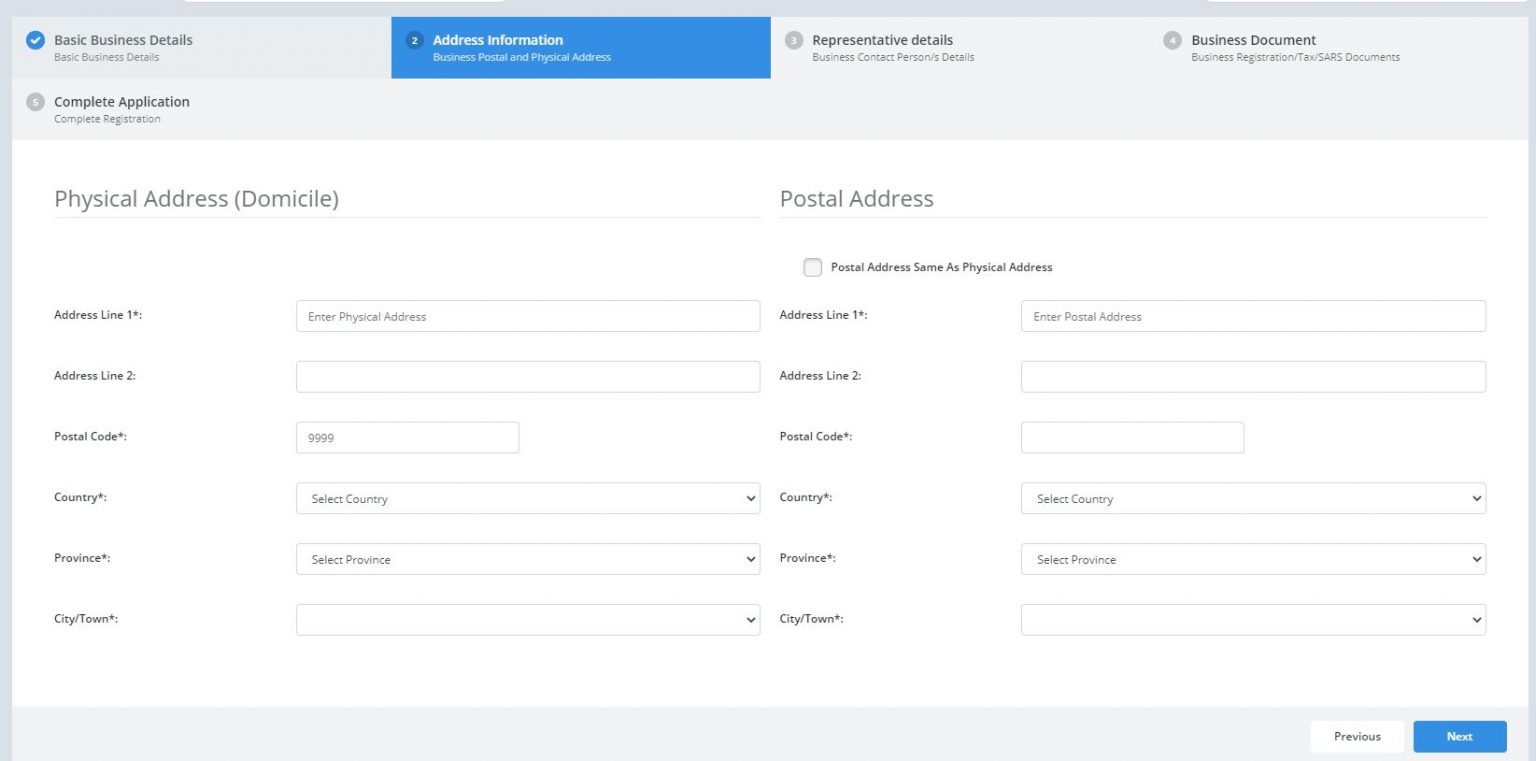1536x761 pixels.
Task: Select the Complete Application step tab
Action: [121, 108]
